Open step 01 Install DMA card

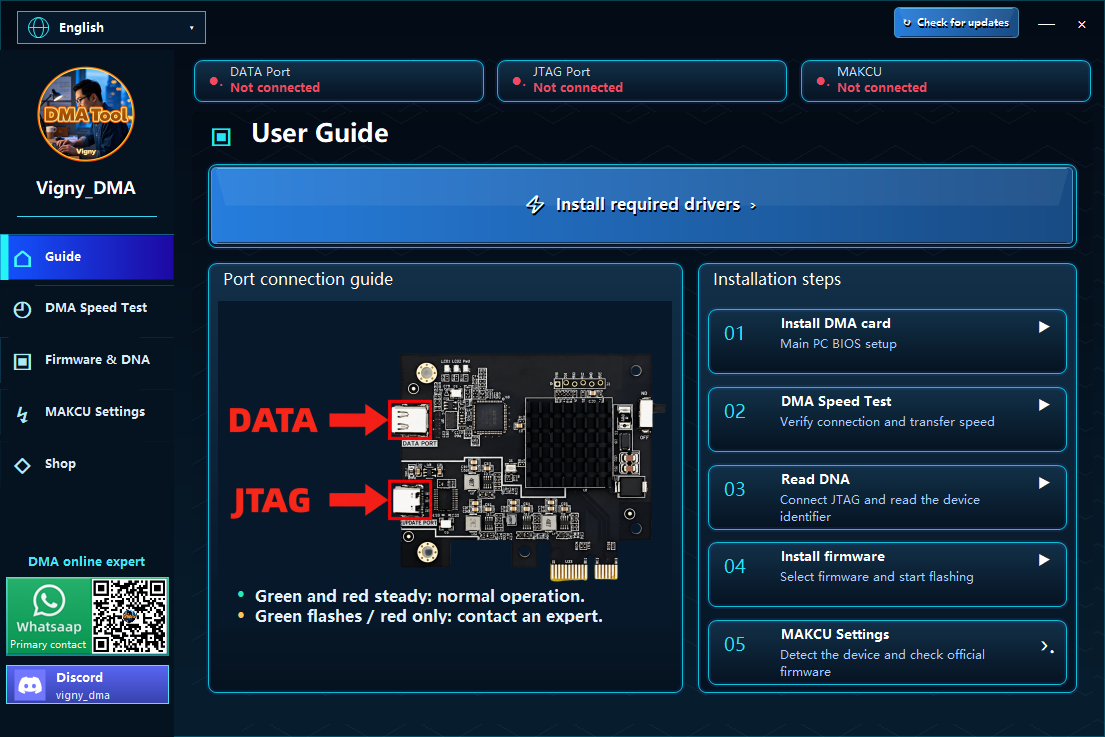pyautogui.click(x=887, y=341)
